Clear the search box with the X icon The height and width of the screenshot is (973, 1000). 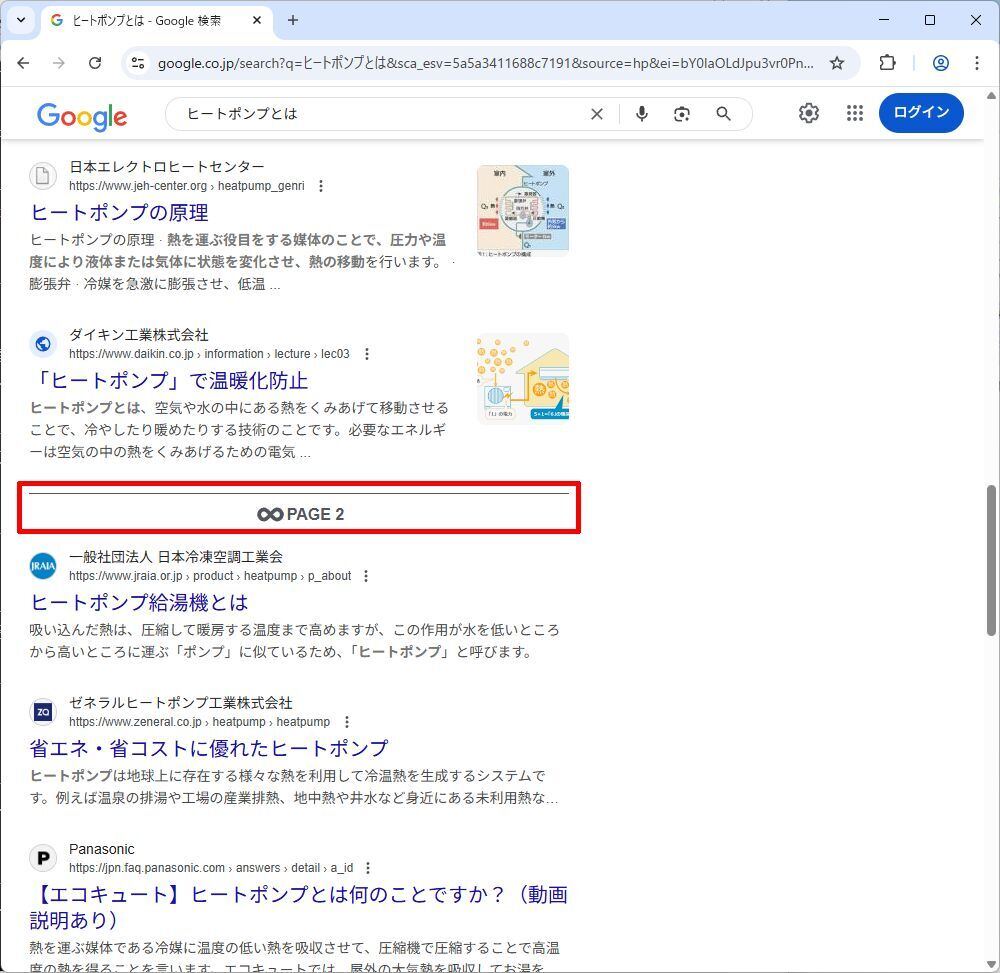(597, 113)
